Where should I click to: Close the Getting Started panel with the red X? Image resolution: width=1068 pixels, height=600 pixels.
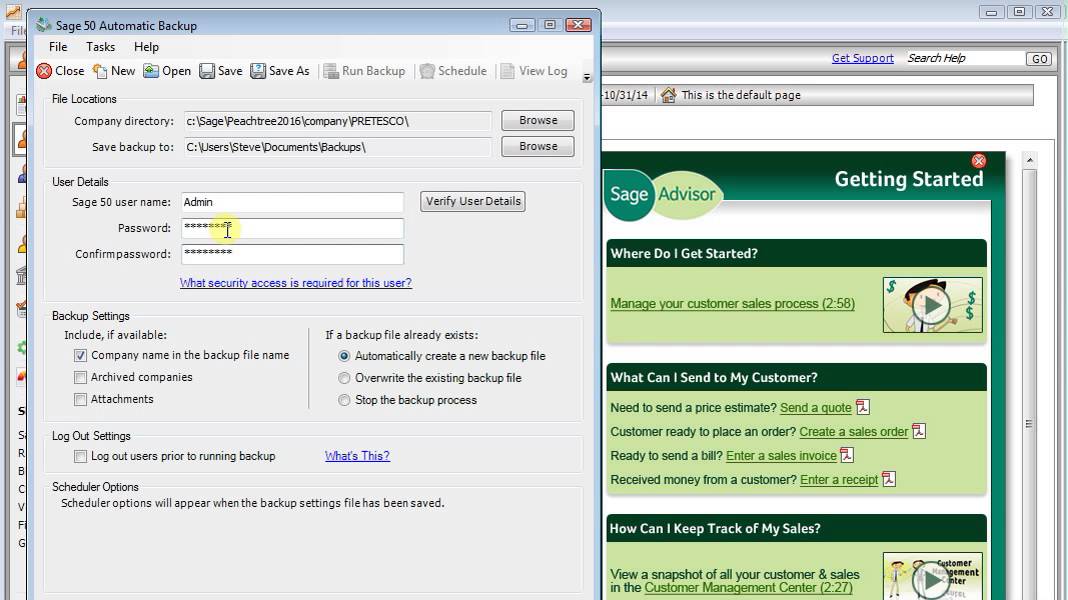click(979, 161)
